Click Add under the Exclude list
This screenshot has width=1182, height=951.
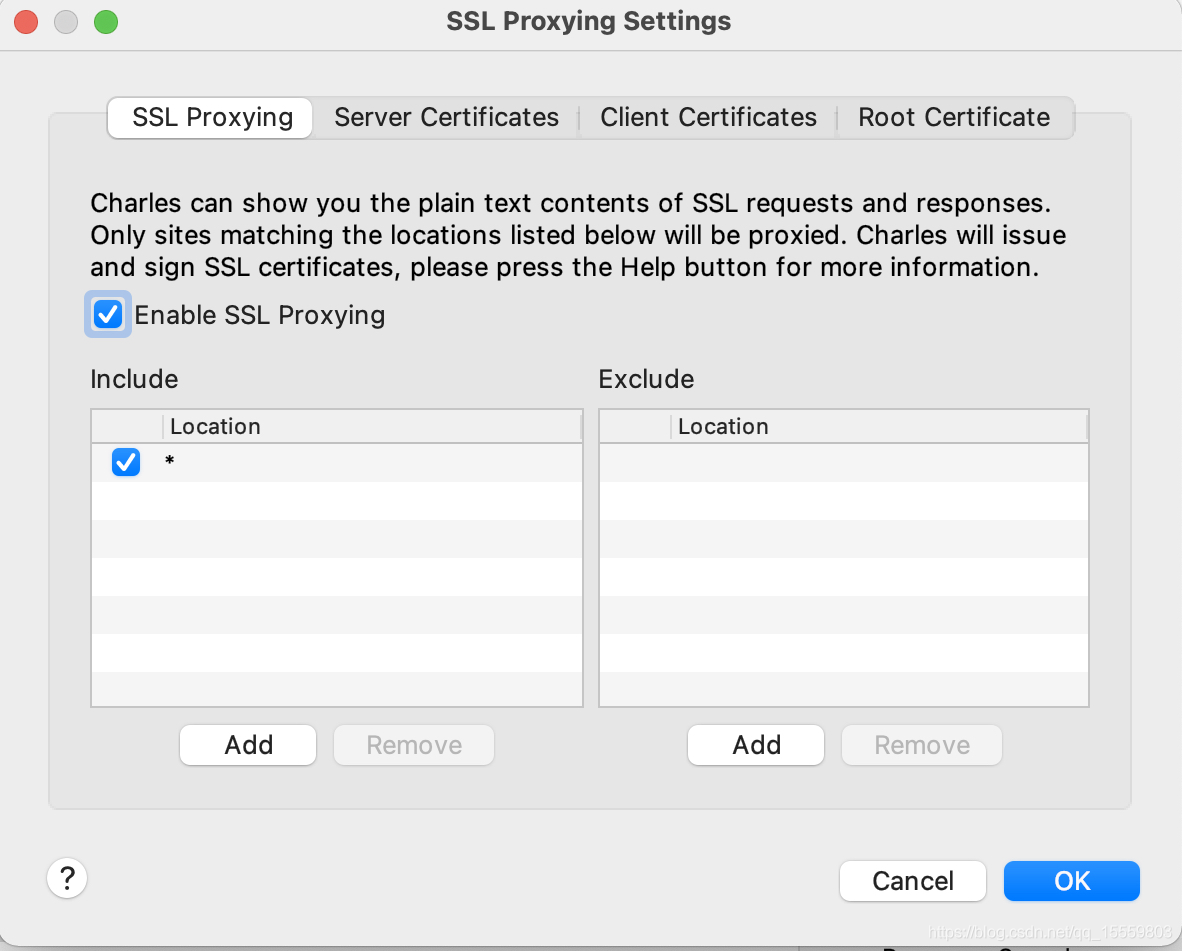[x=756, y=745]
